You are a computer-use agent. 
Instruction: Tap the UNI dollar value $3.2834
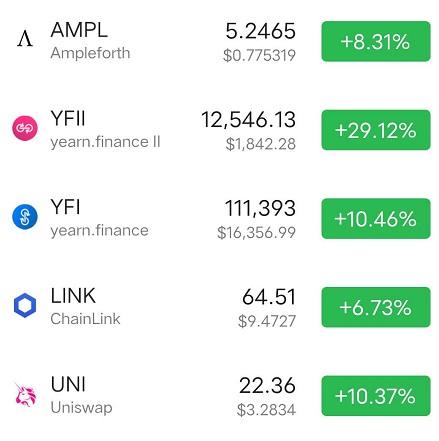click(x=266, y=410)
